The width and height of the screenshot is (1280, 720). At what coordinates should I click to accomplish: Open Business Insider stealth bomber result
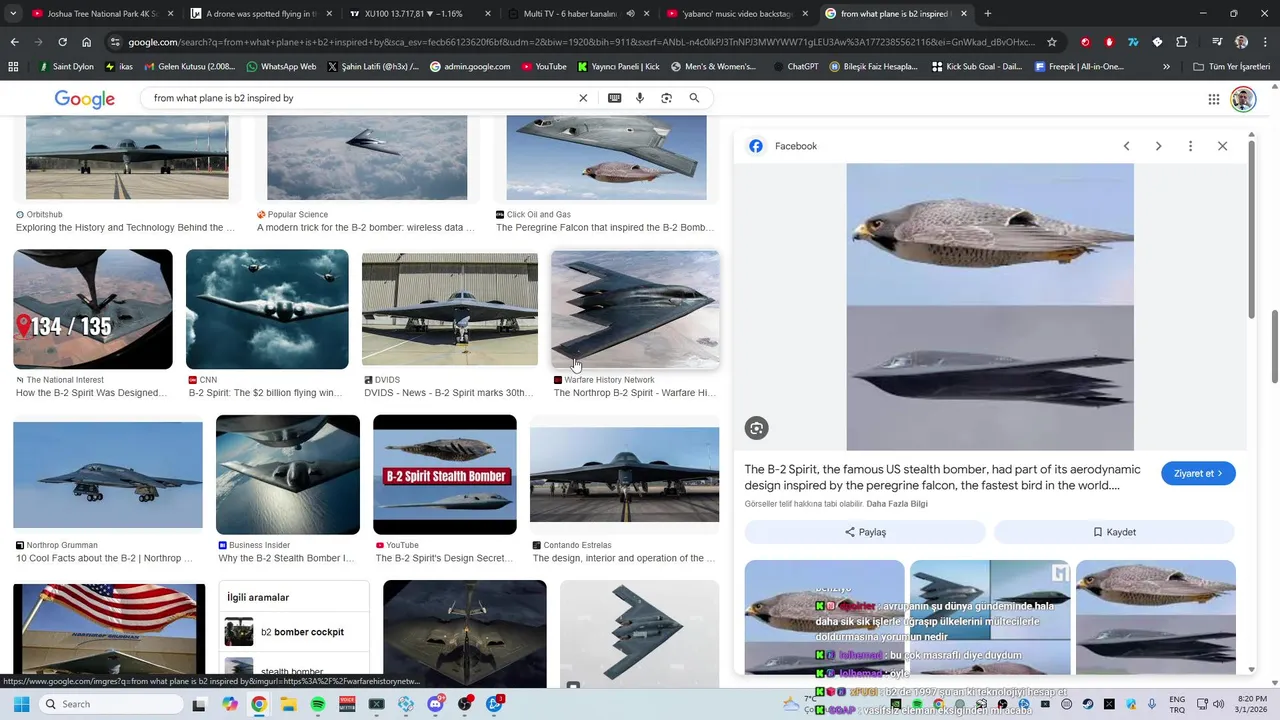pos(288,475)
